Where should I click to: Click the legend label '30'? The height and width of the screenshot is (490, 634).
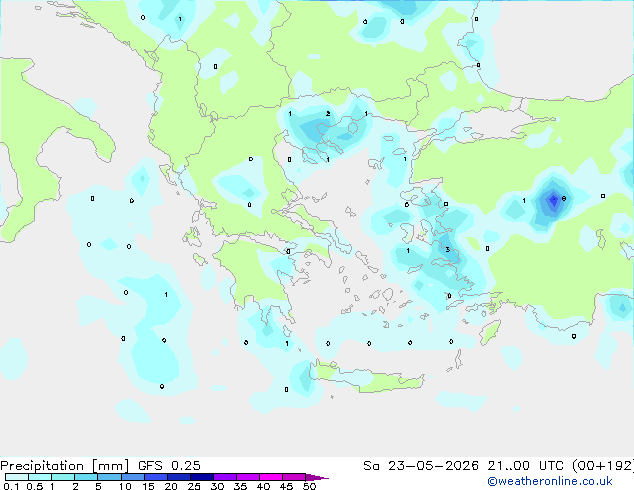[217, 486]
